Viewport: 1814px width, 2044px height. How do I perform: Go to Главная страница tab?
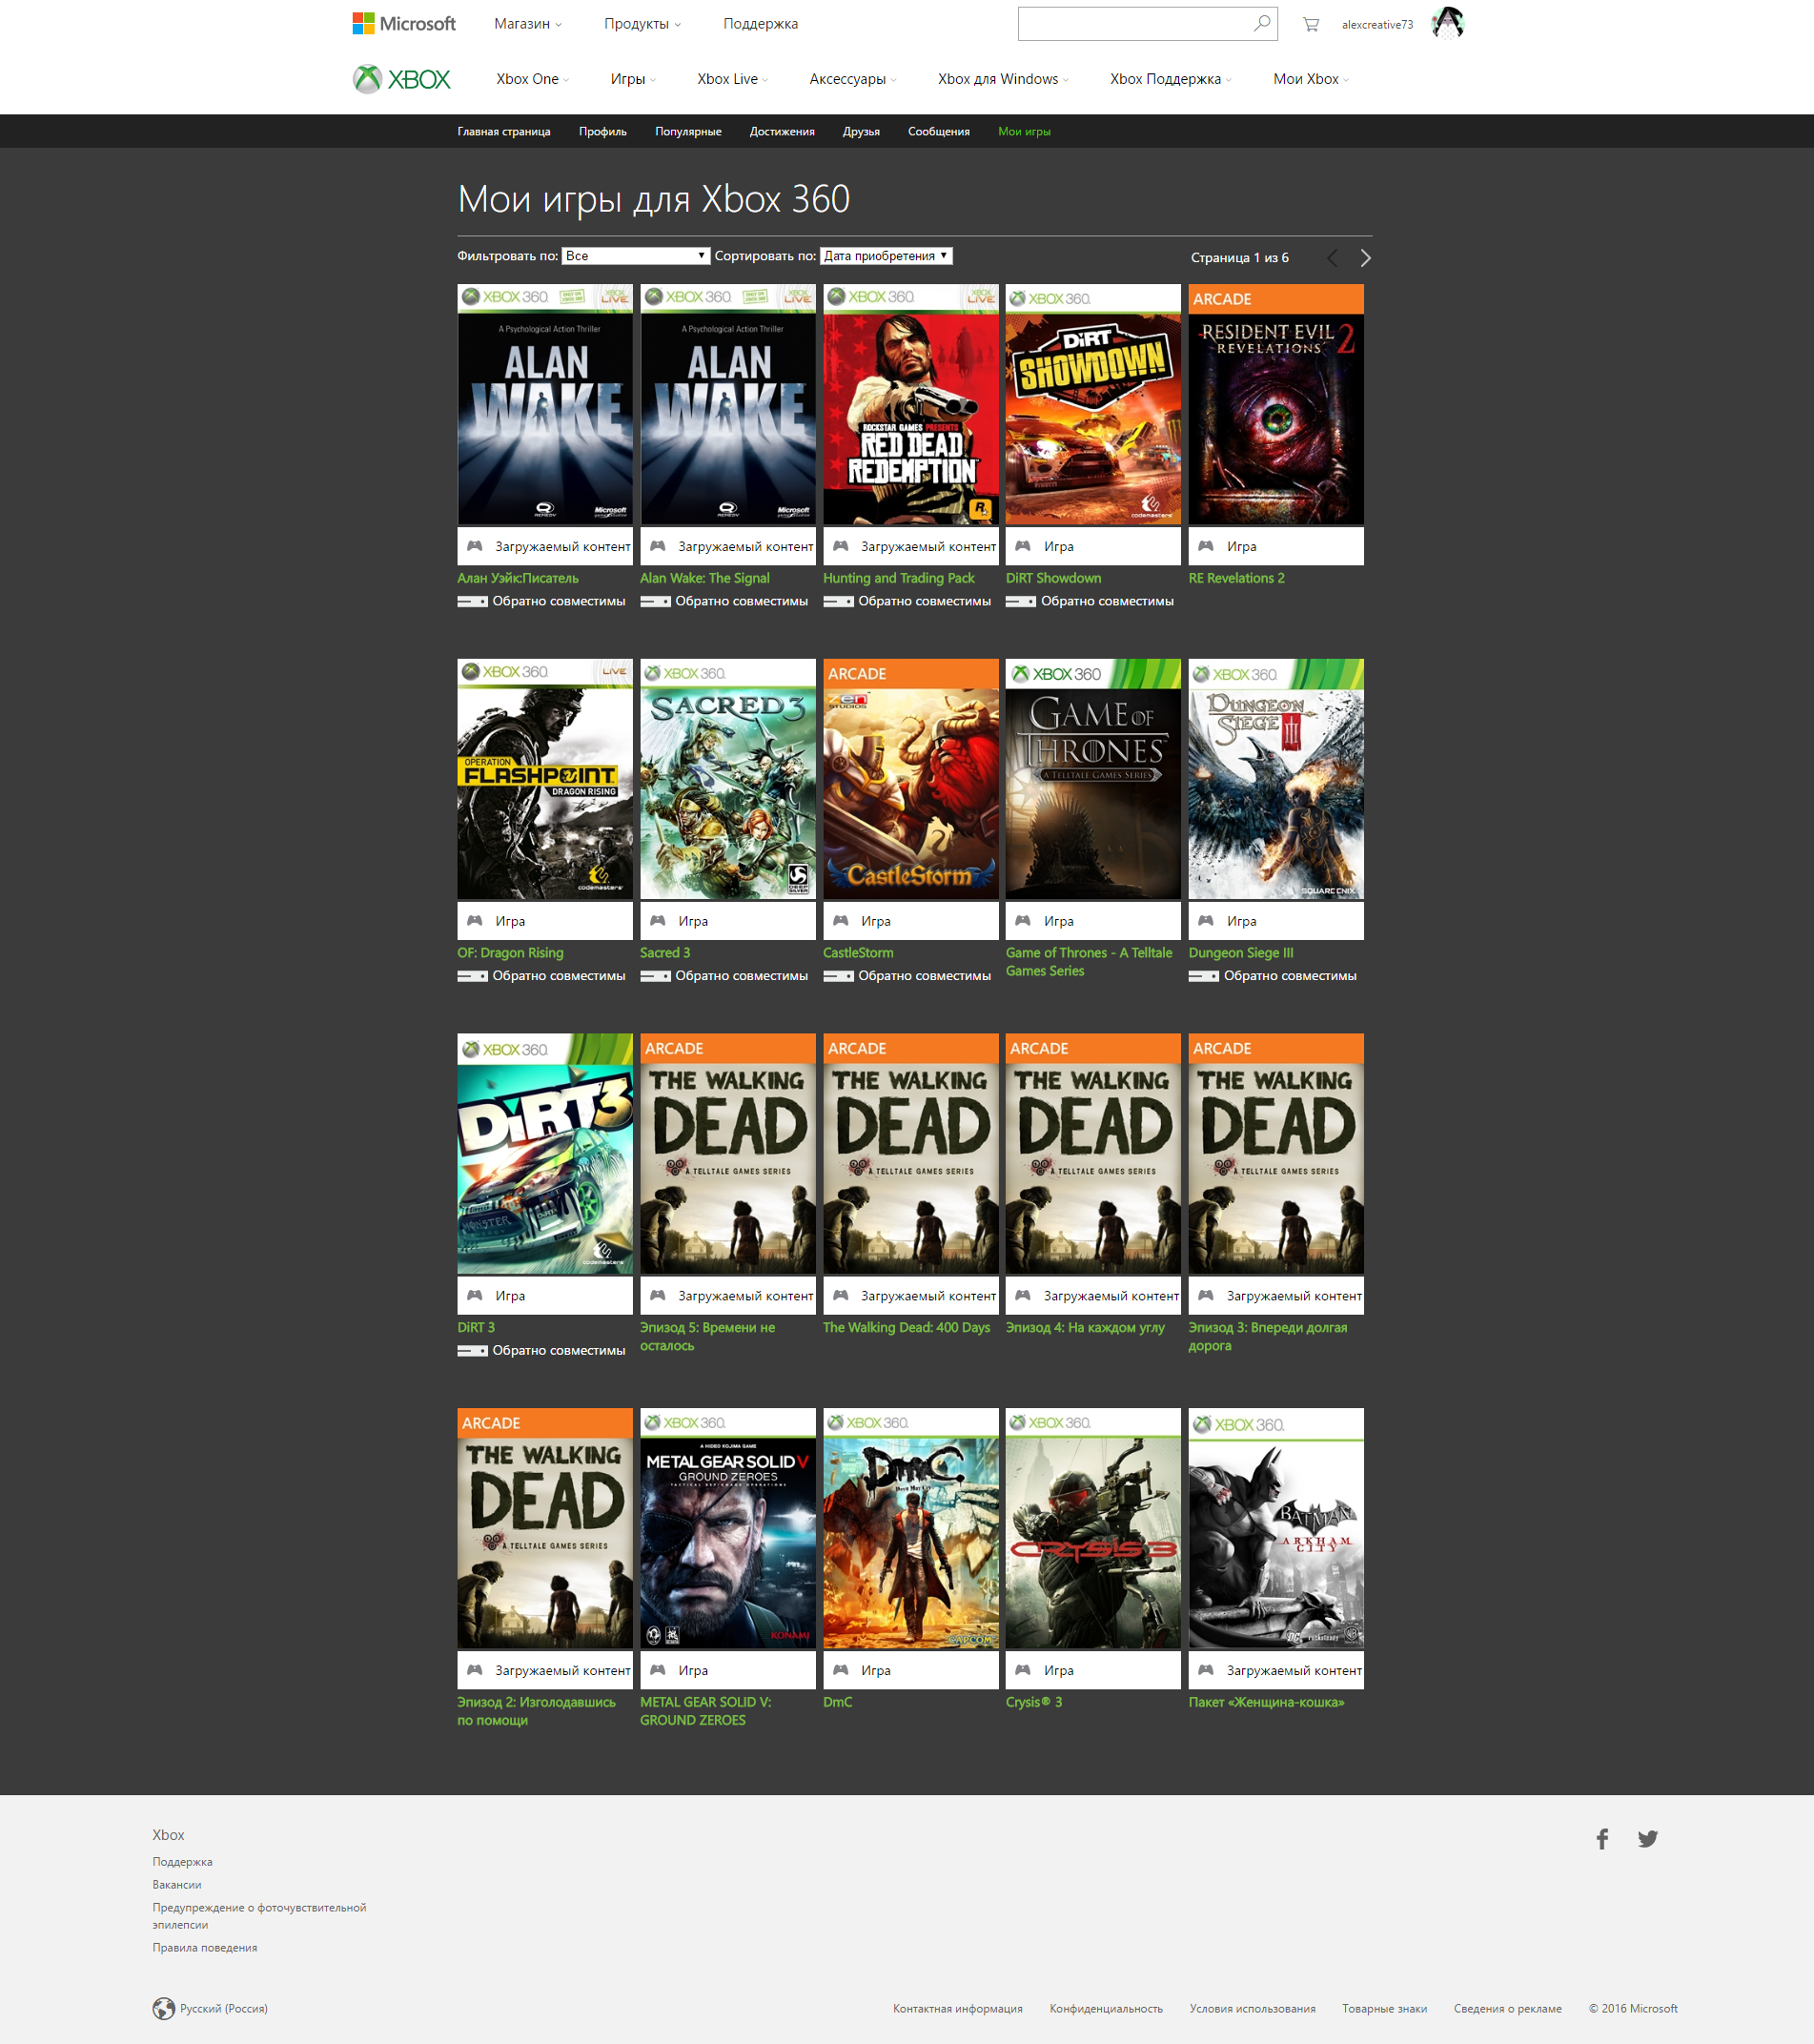(504, 132)
